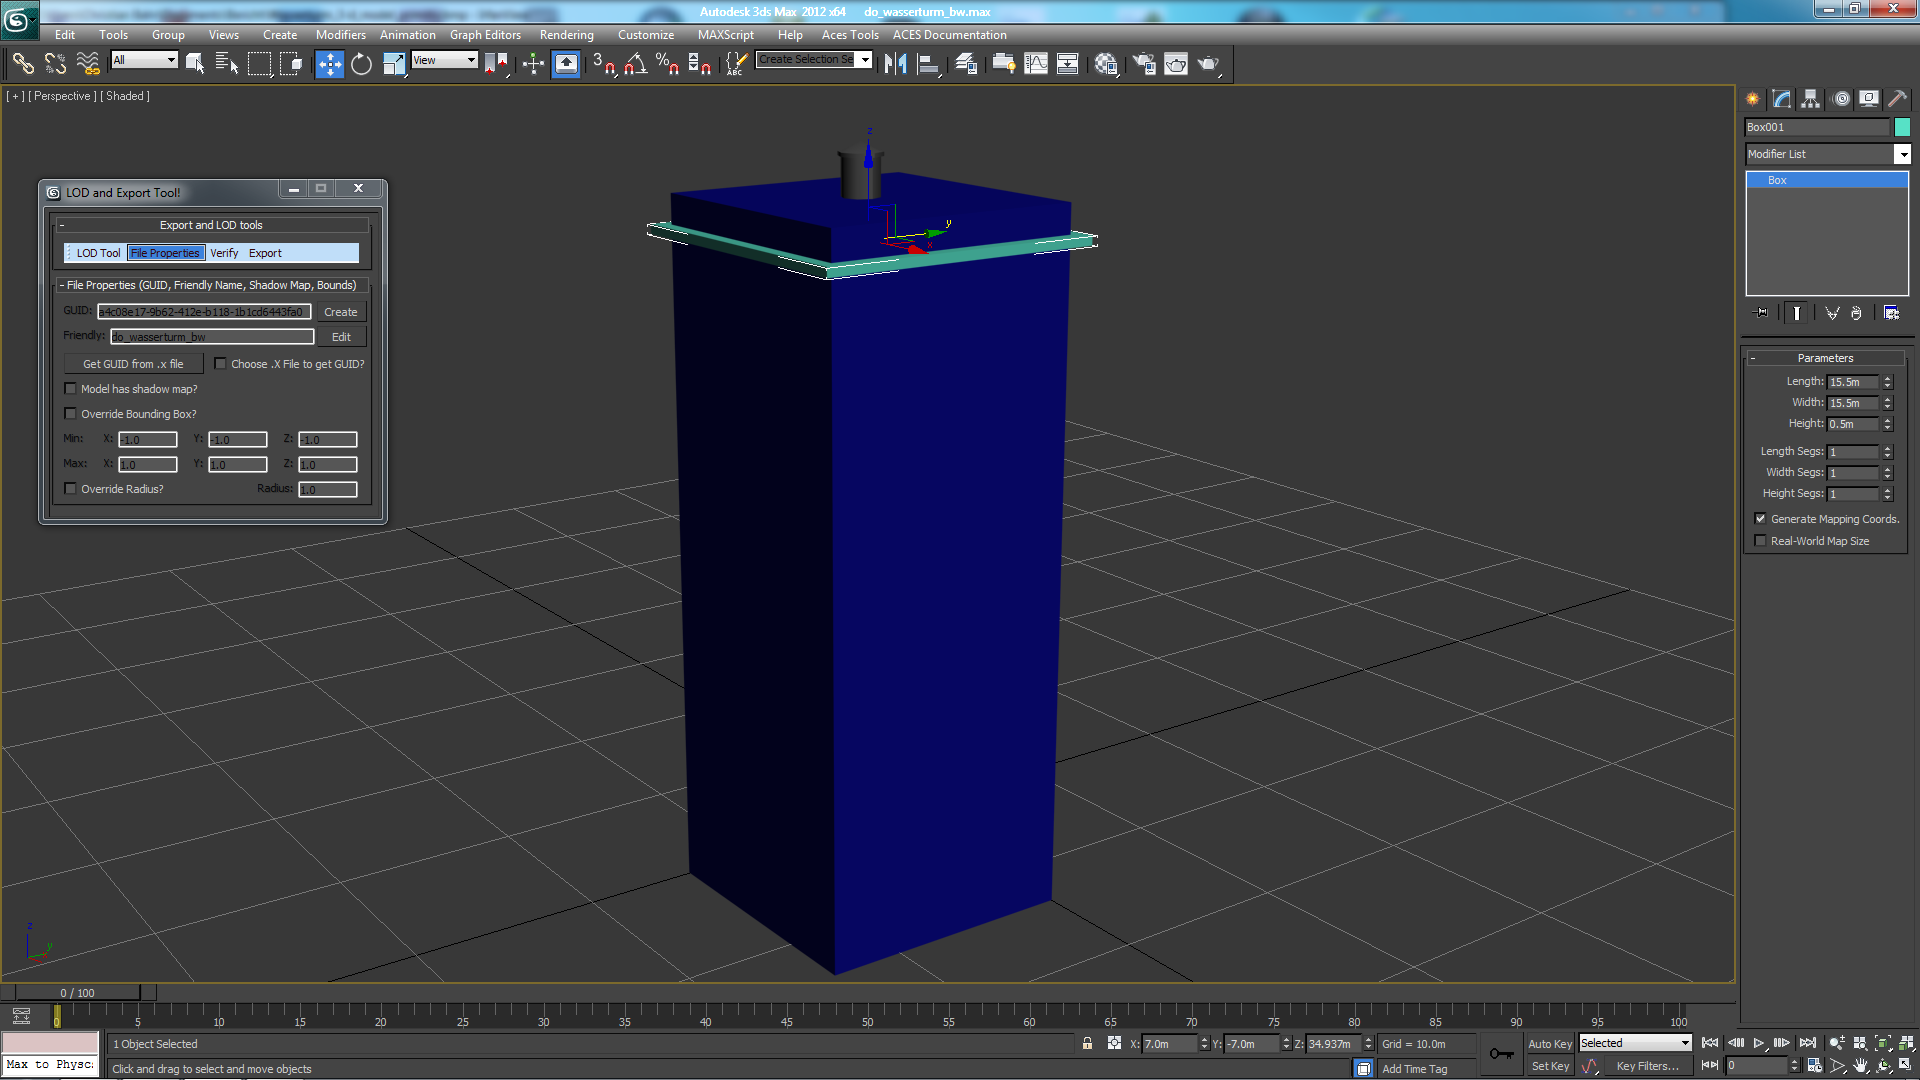Click the Mirror tool icon
This screenshot has width=1920, height=1080.
click(x=895, y=64)
